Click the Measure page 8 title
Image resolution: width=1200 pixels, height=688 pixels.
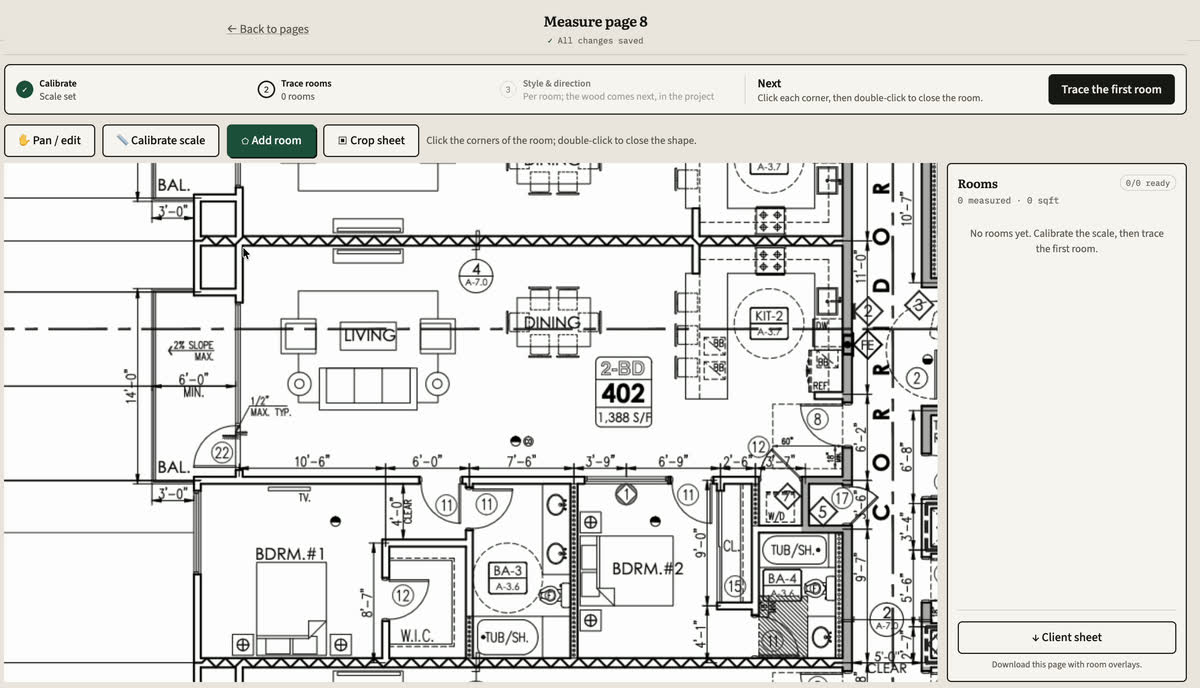[596, 21]
